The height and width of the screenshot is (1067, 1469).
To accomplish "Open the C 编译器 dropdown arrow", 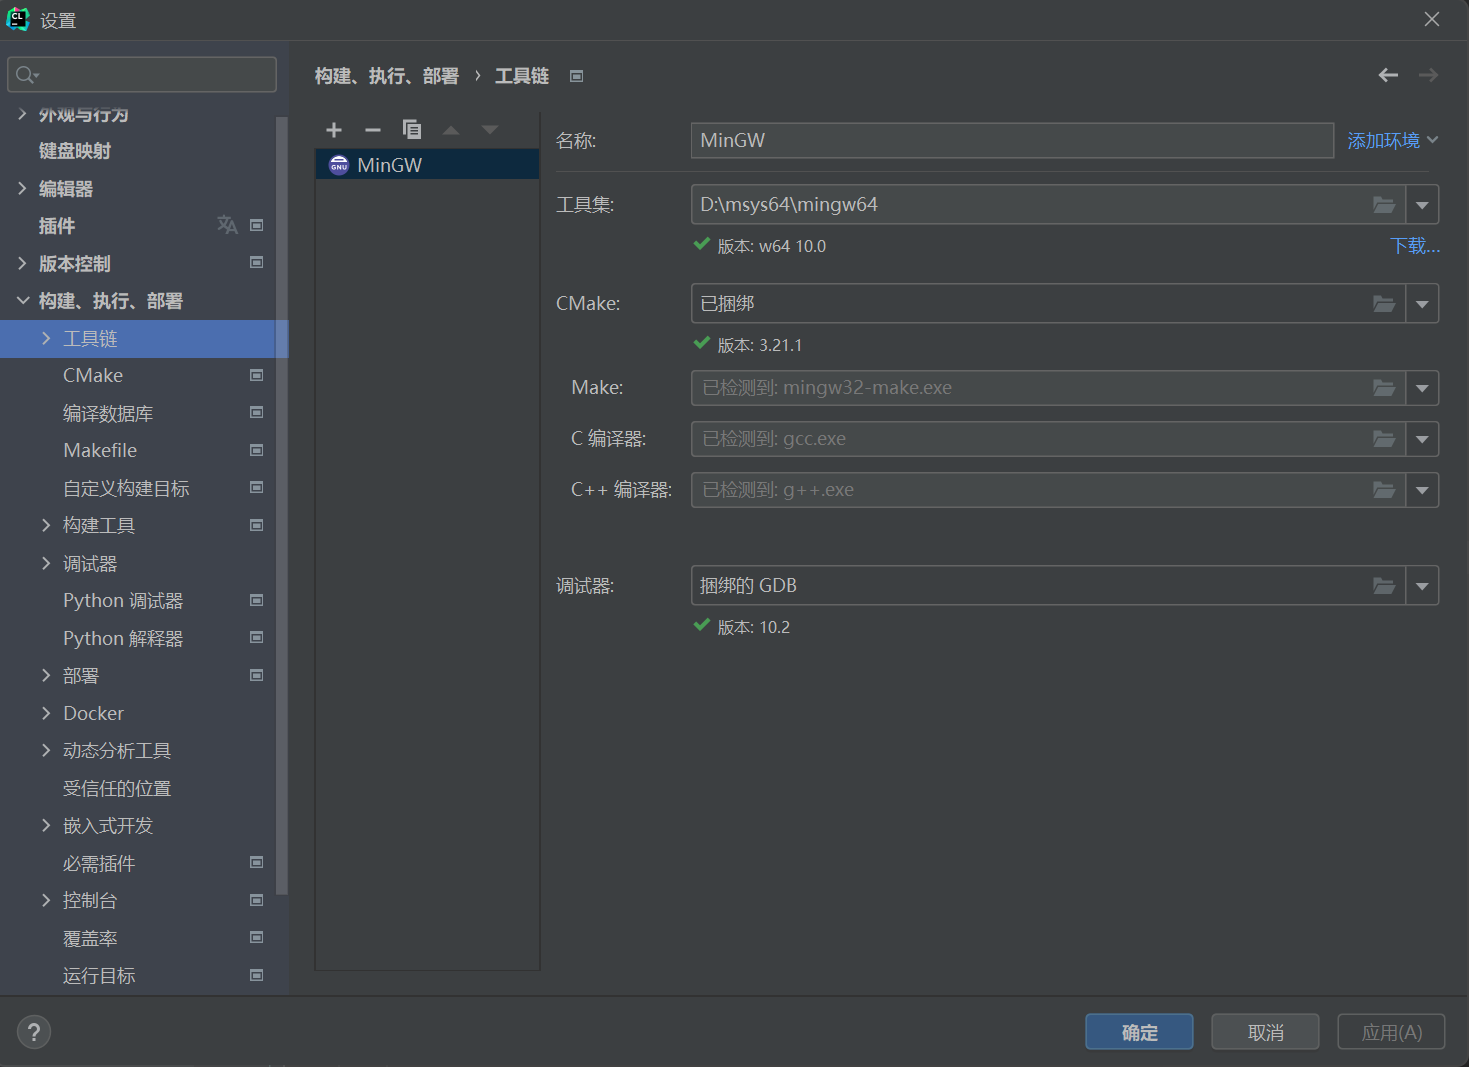I will [1422, 439].
